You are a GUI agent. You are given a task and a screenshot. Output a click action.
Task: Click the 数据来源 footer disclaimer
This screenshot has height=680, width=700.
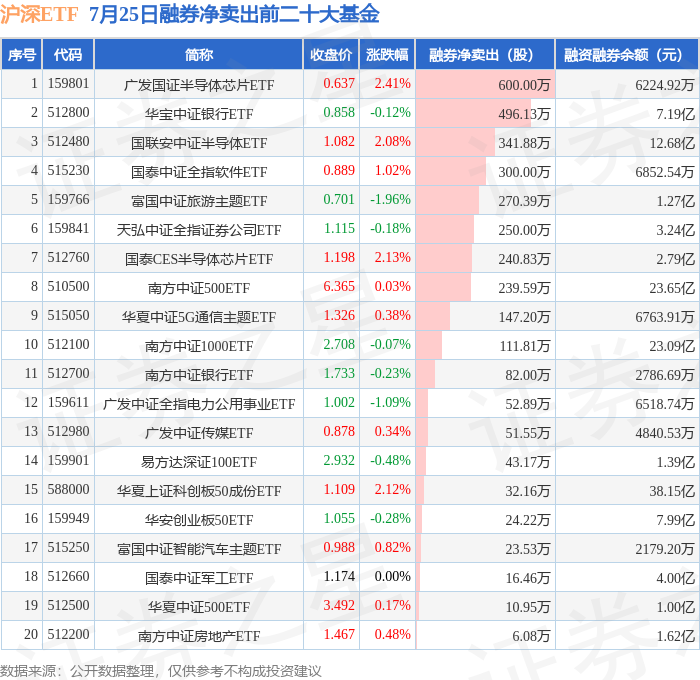[161, 671]
